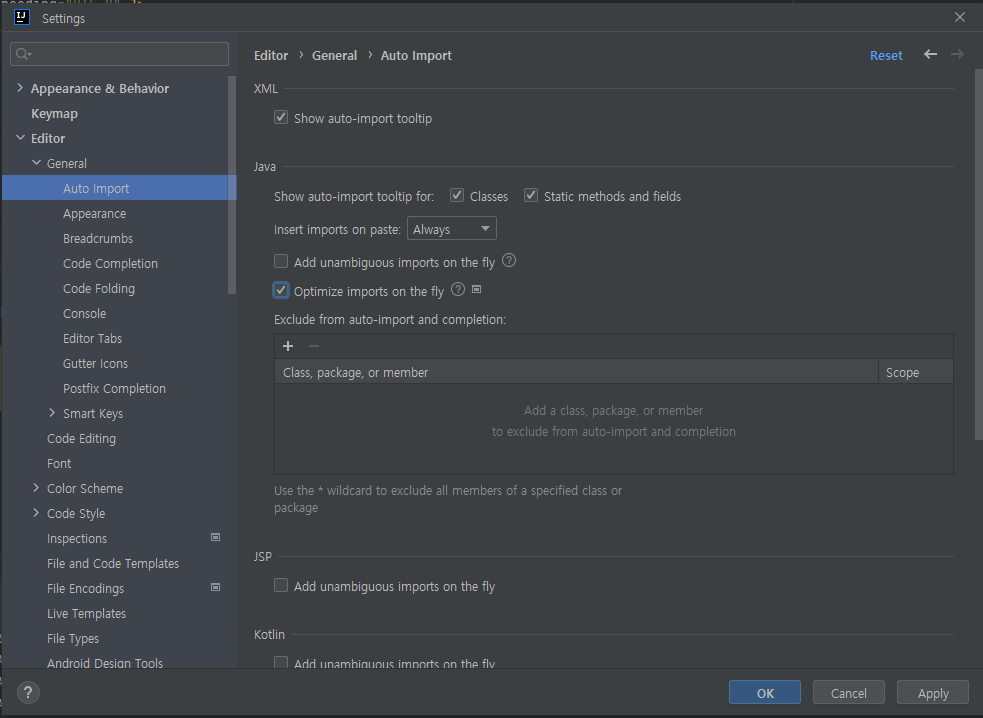The height and width of the screenshot is (718, 983).
Task: Open help for Add unambiguous imports
Action: 509,260
